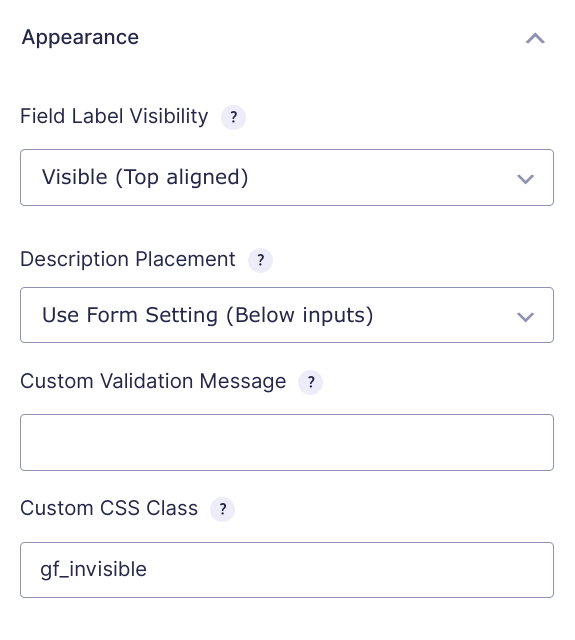Click the Field Label Visibility label text
Screen dimensions: 575x640
(x=114, y=116)
